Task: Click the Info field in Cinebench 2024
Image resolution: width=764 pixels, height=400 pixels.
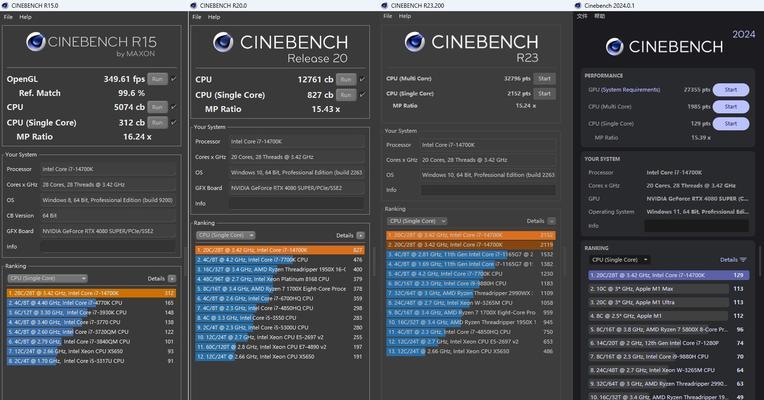Action: 697,226
